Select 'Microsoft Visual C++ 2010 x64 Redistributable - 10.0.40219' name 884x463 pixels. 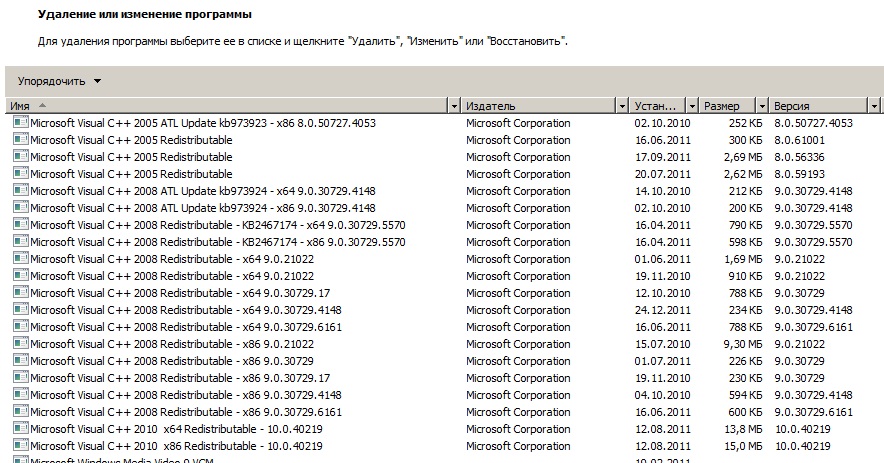coord(176,429)
